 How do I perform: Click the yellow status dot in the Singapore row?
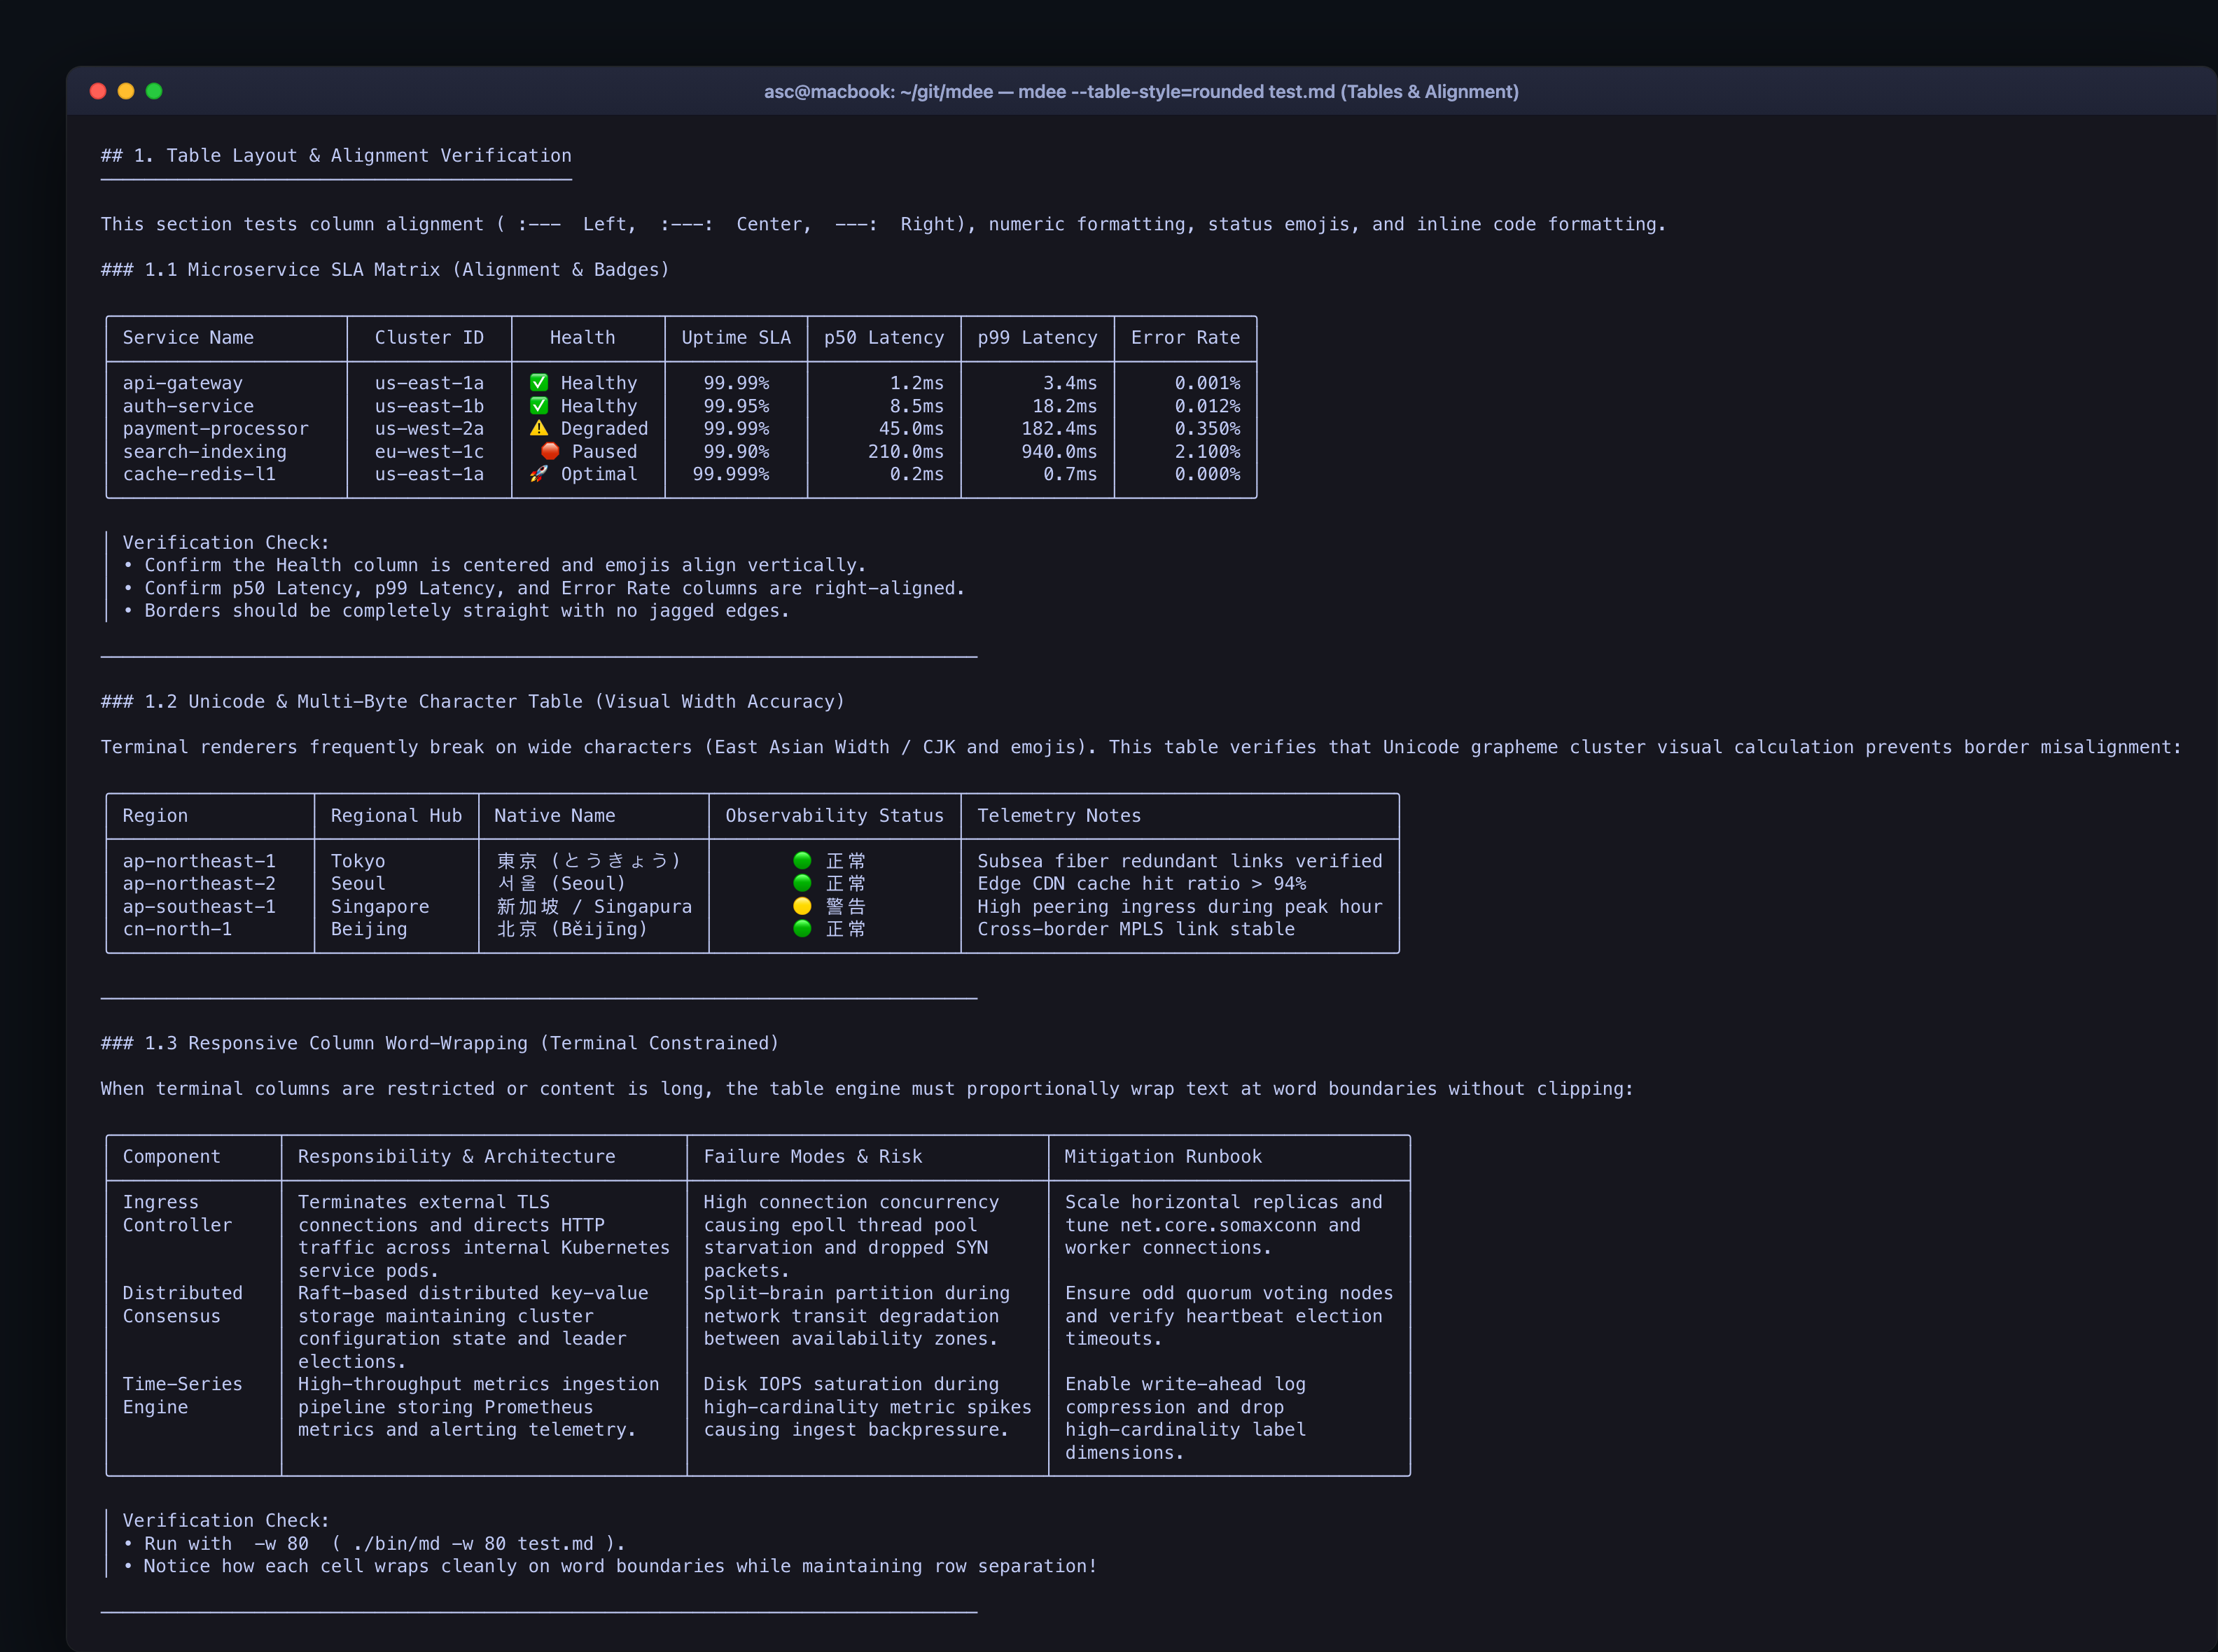(802, 906)
